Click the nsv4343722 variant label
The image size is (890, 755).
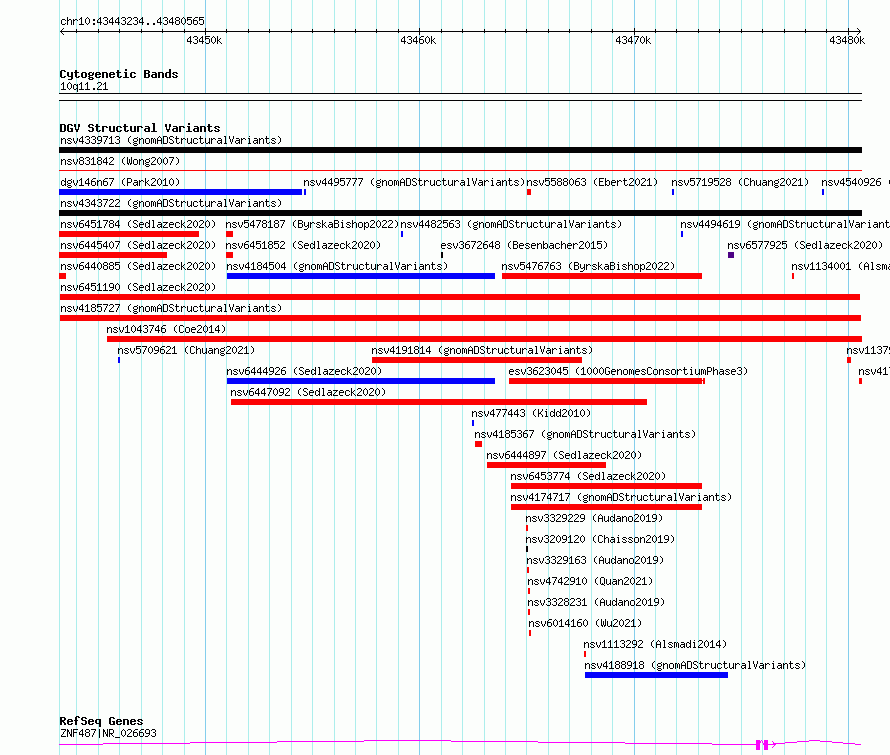point(171,203)
